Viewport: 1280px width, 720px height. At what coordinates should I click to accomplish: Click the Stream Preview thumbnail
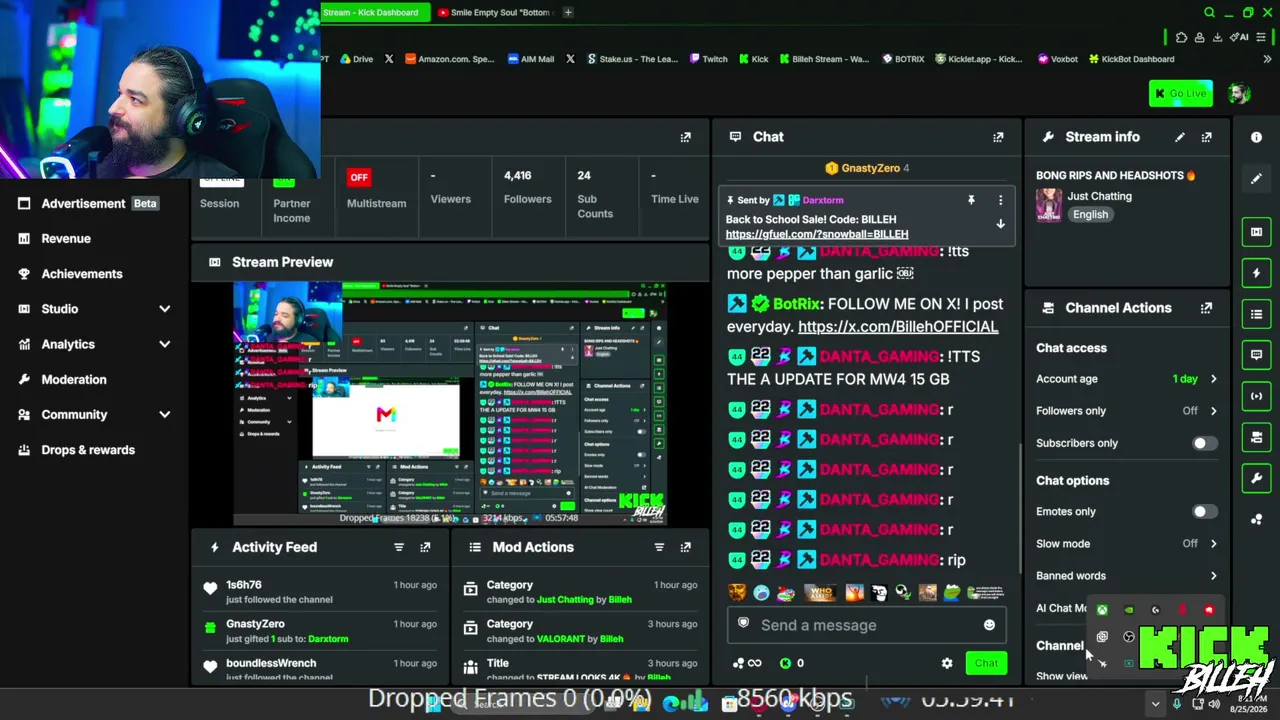(449, 403)
